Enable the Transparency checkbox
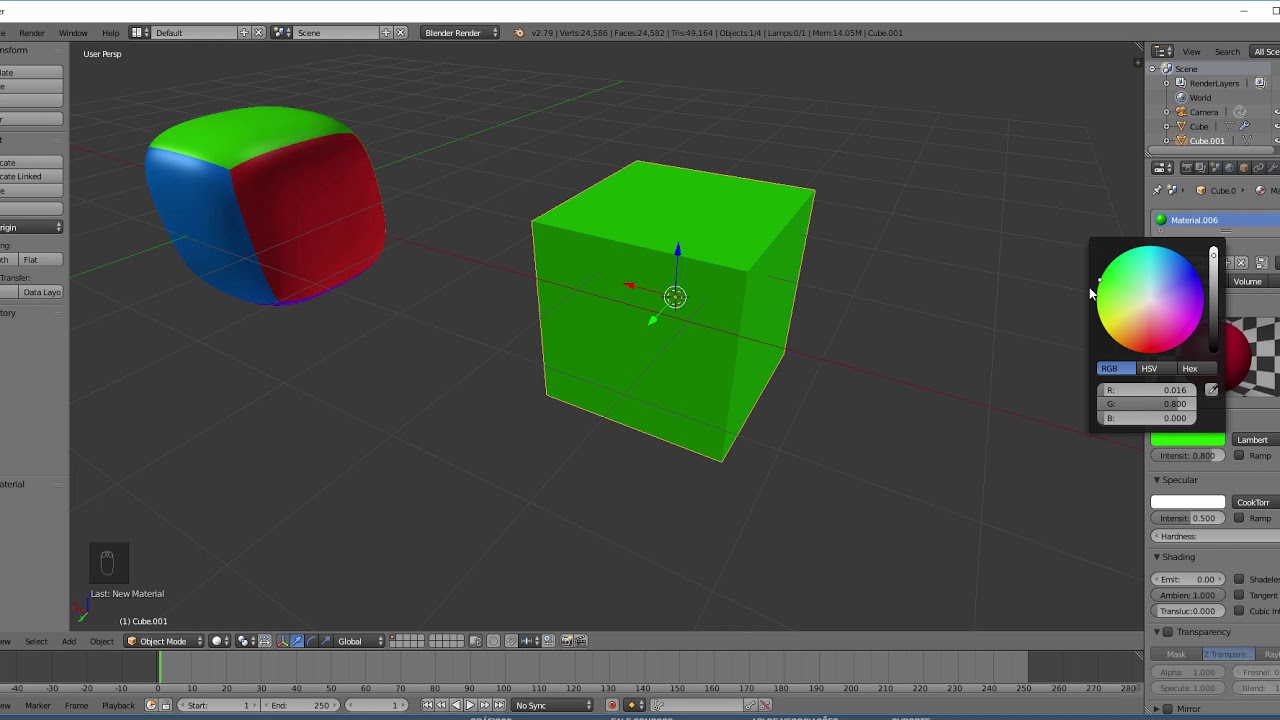The height and width of the screenshot is (720, 1280). click(x=1167, y=632)
